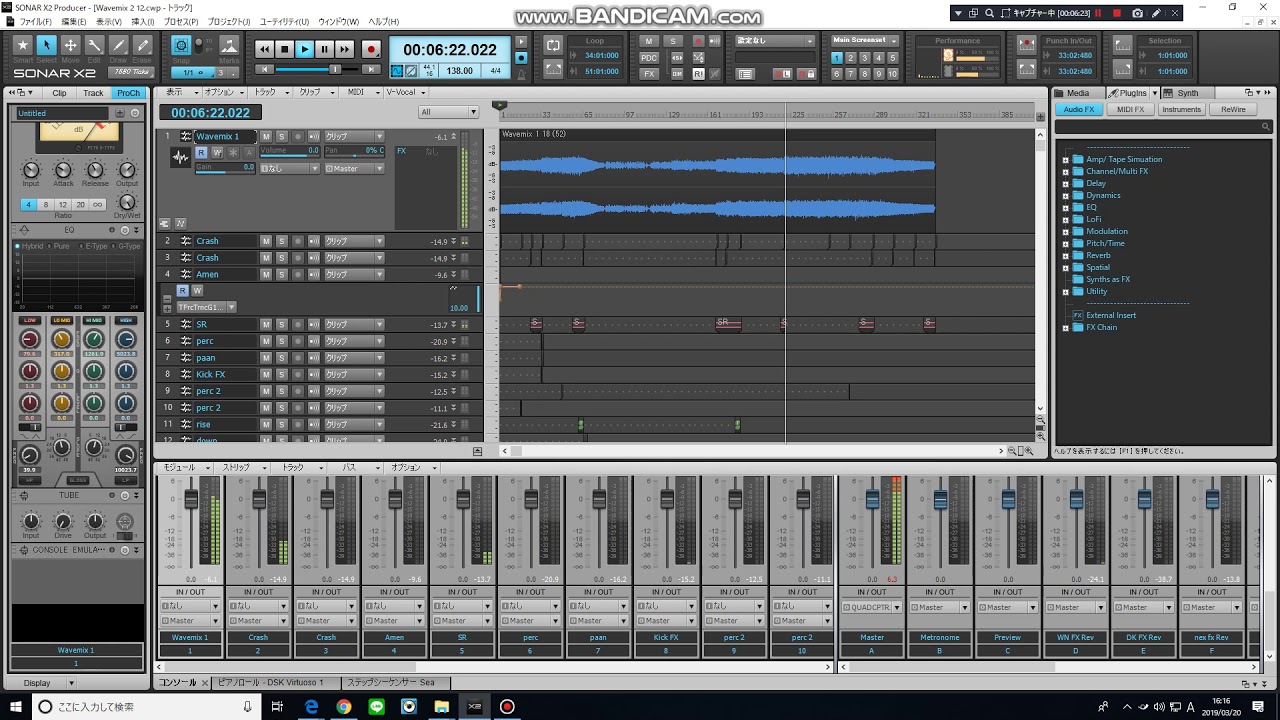The width and height of the screenshot is (1280, 720).
Task: Mute the Kick FX track
Action: (x=266, y=374)
